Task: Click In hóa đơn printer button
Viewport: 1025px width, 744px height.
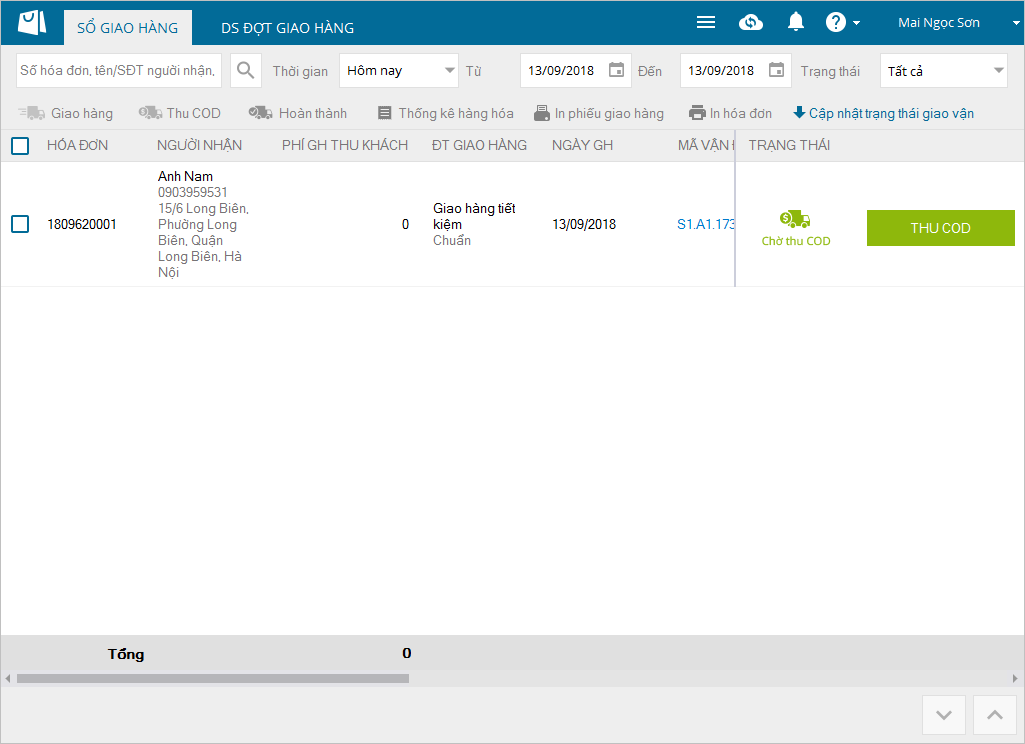Action: click(x=730, y=113)
